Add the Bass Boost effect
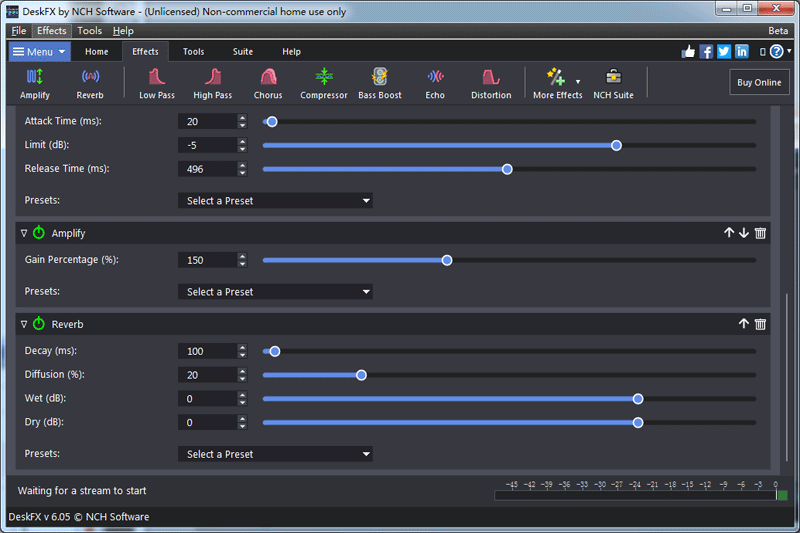Viewport: 800px width, 533px height. pos(380,84)
